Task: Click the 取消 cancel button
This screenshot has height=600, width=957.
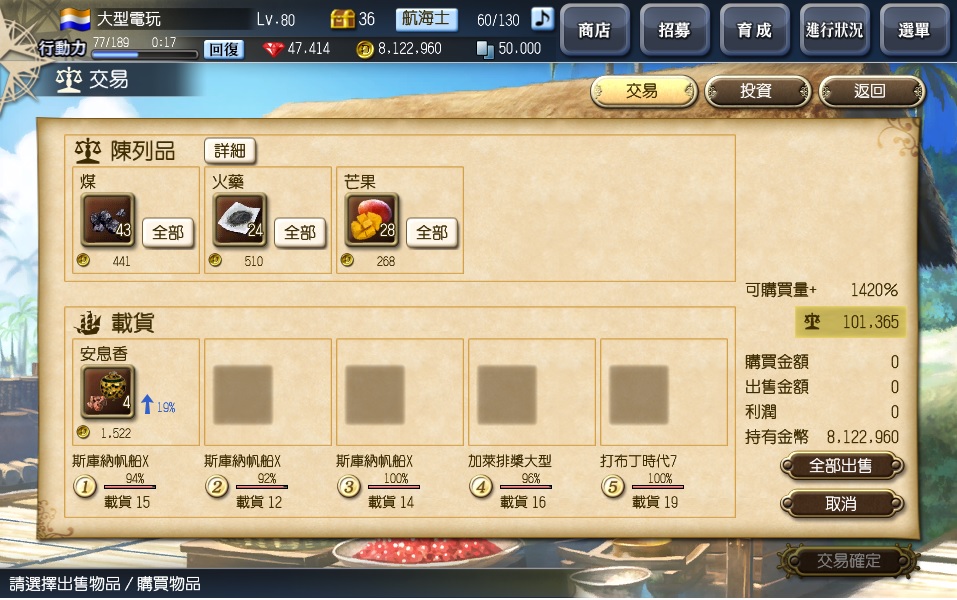Action: pyautogui.click(x=841, y=504)
